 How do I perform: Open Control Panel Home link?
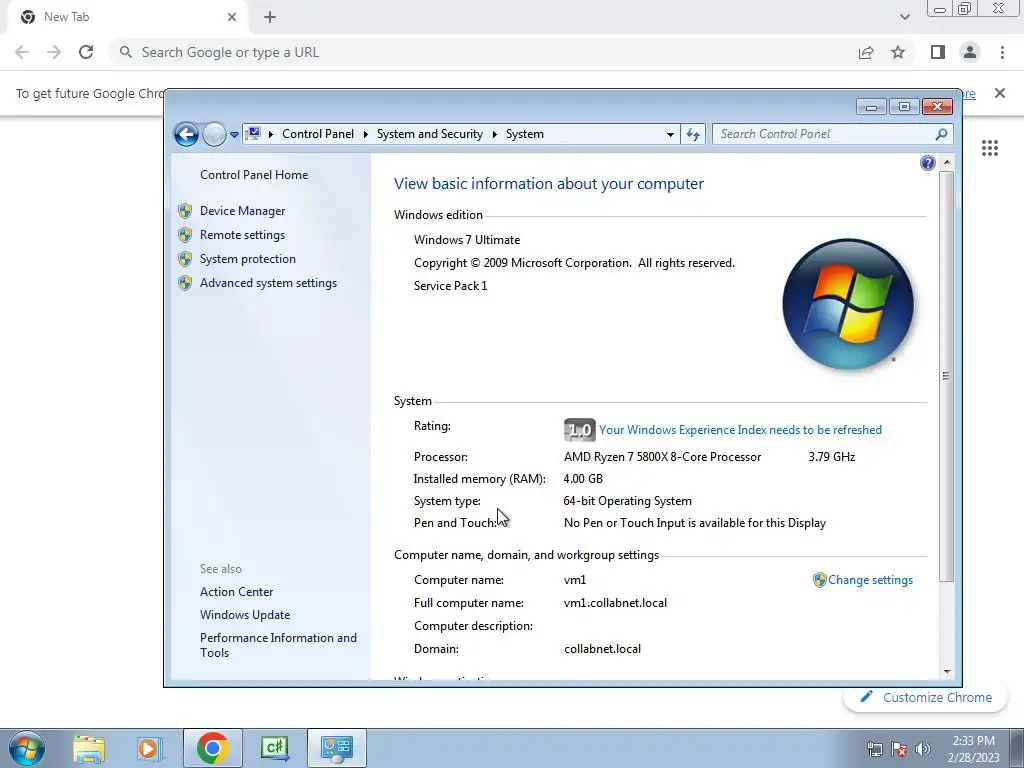(254, 175)
